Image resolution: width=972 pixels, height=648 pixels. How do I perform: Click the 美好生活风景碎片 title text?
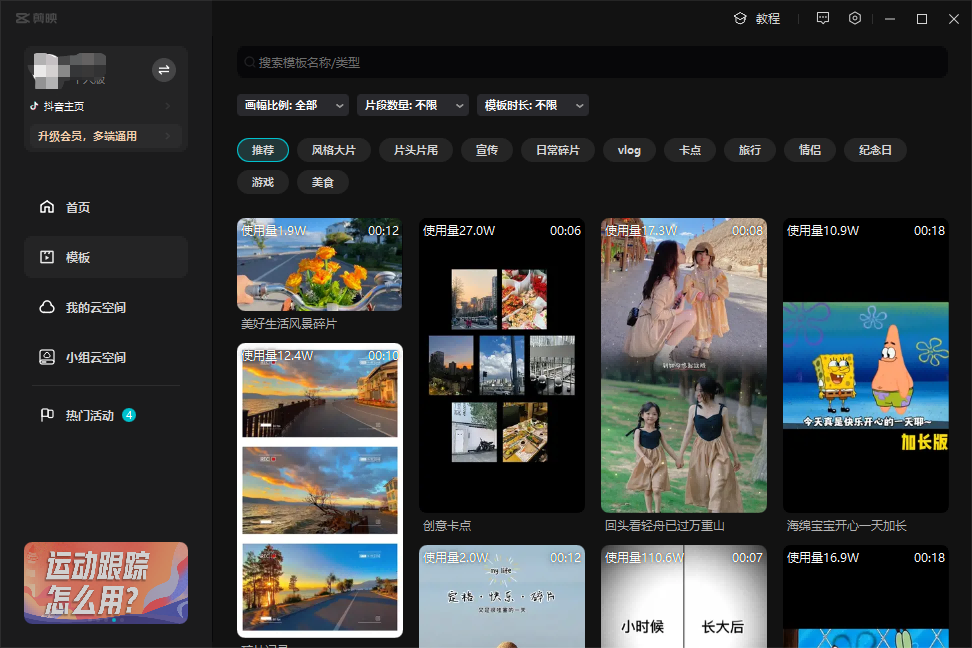coord(289,324)
